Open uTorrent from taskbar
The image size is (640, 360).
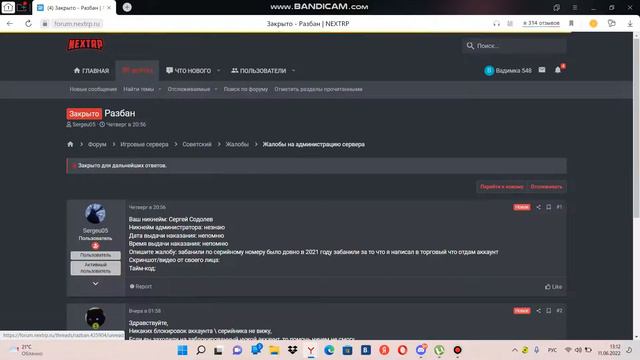[439, 350]
